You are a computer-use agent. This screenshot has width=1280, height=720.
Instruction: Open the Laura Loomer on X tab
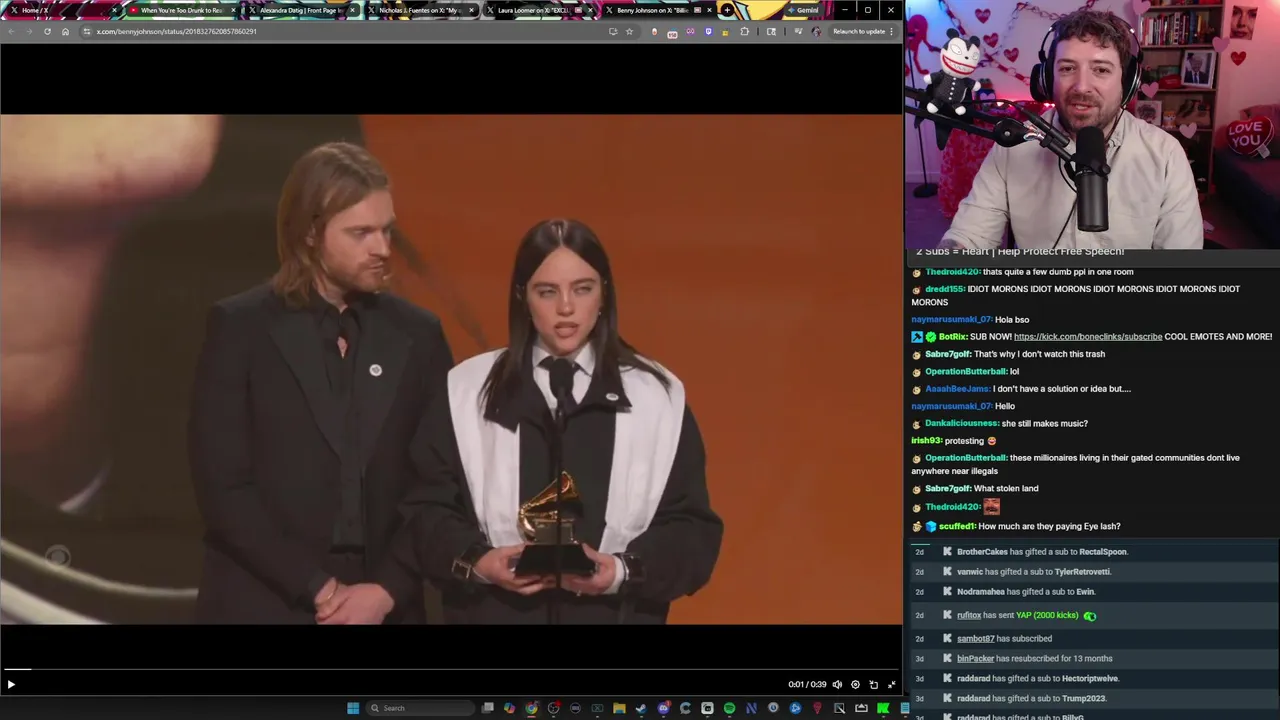click(x=539, y=10)
